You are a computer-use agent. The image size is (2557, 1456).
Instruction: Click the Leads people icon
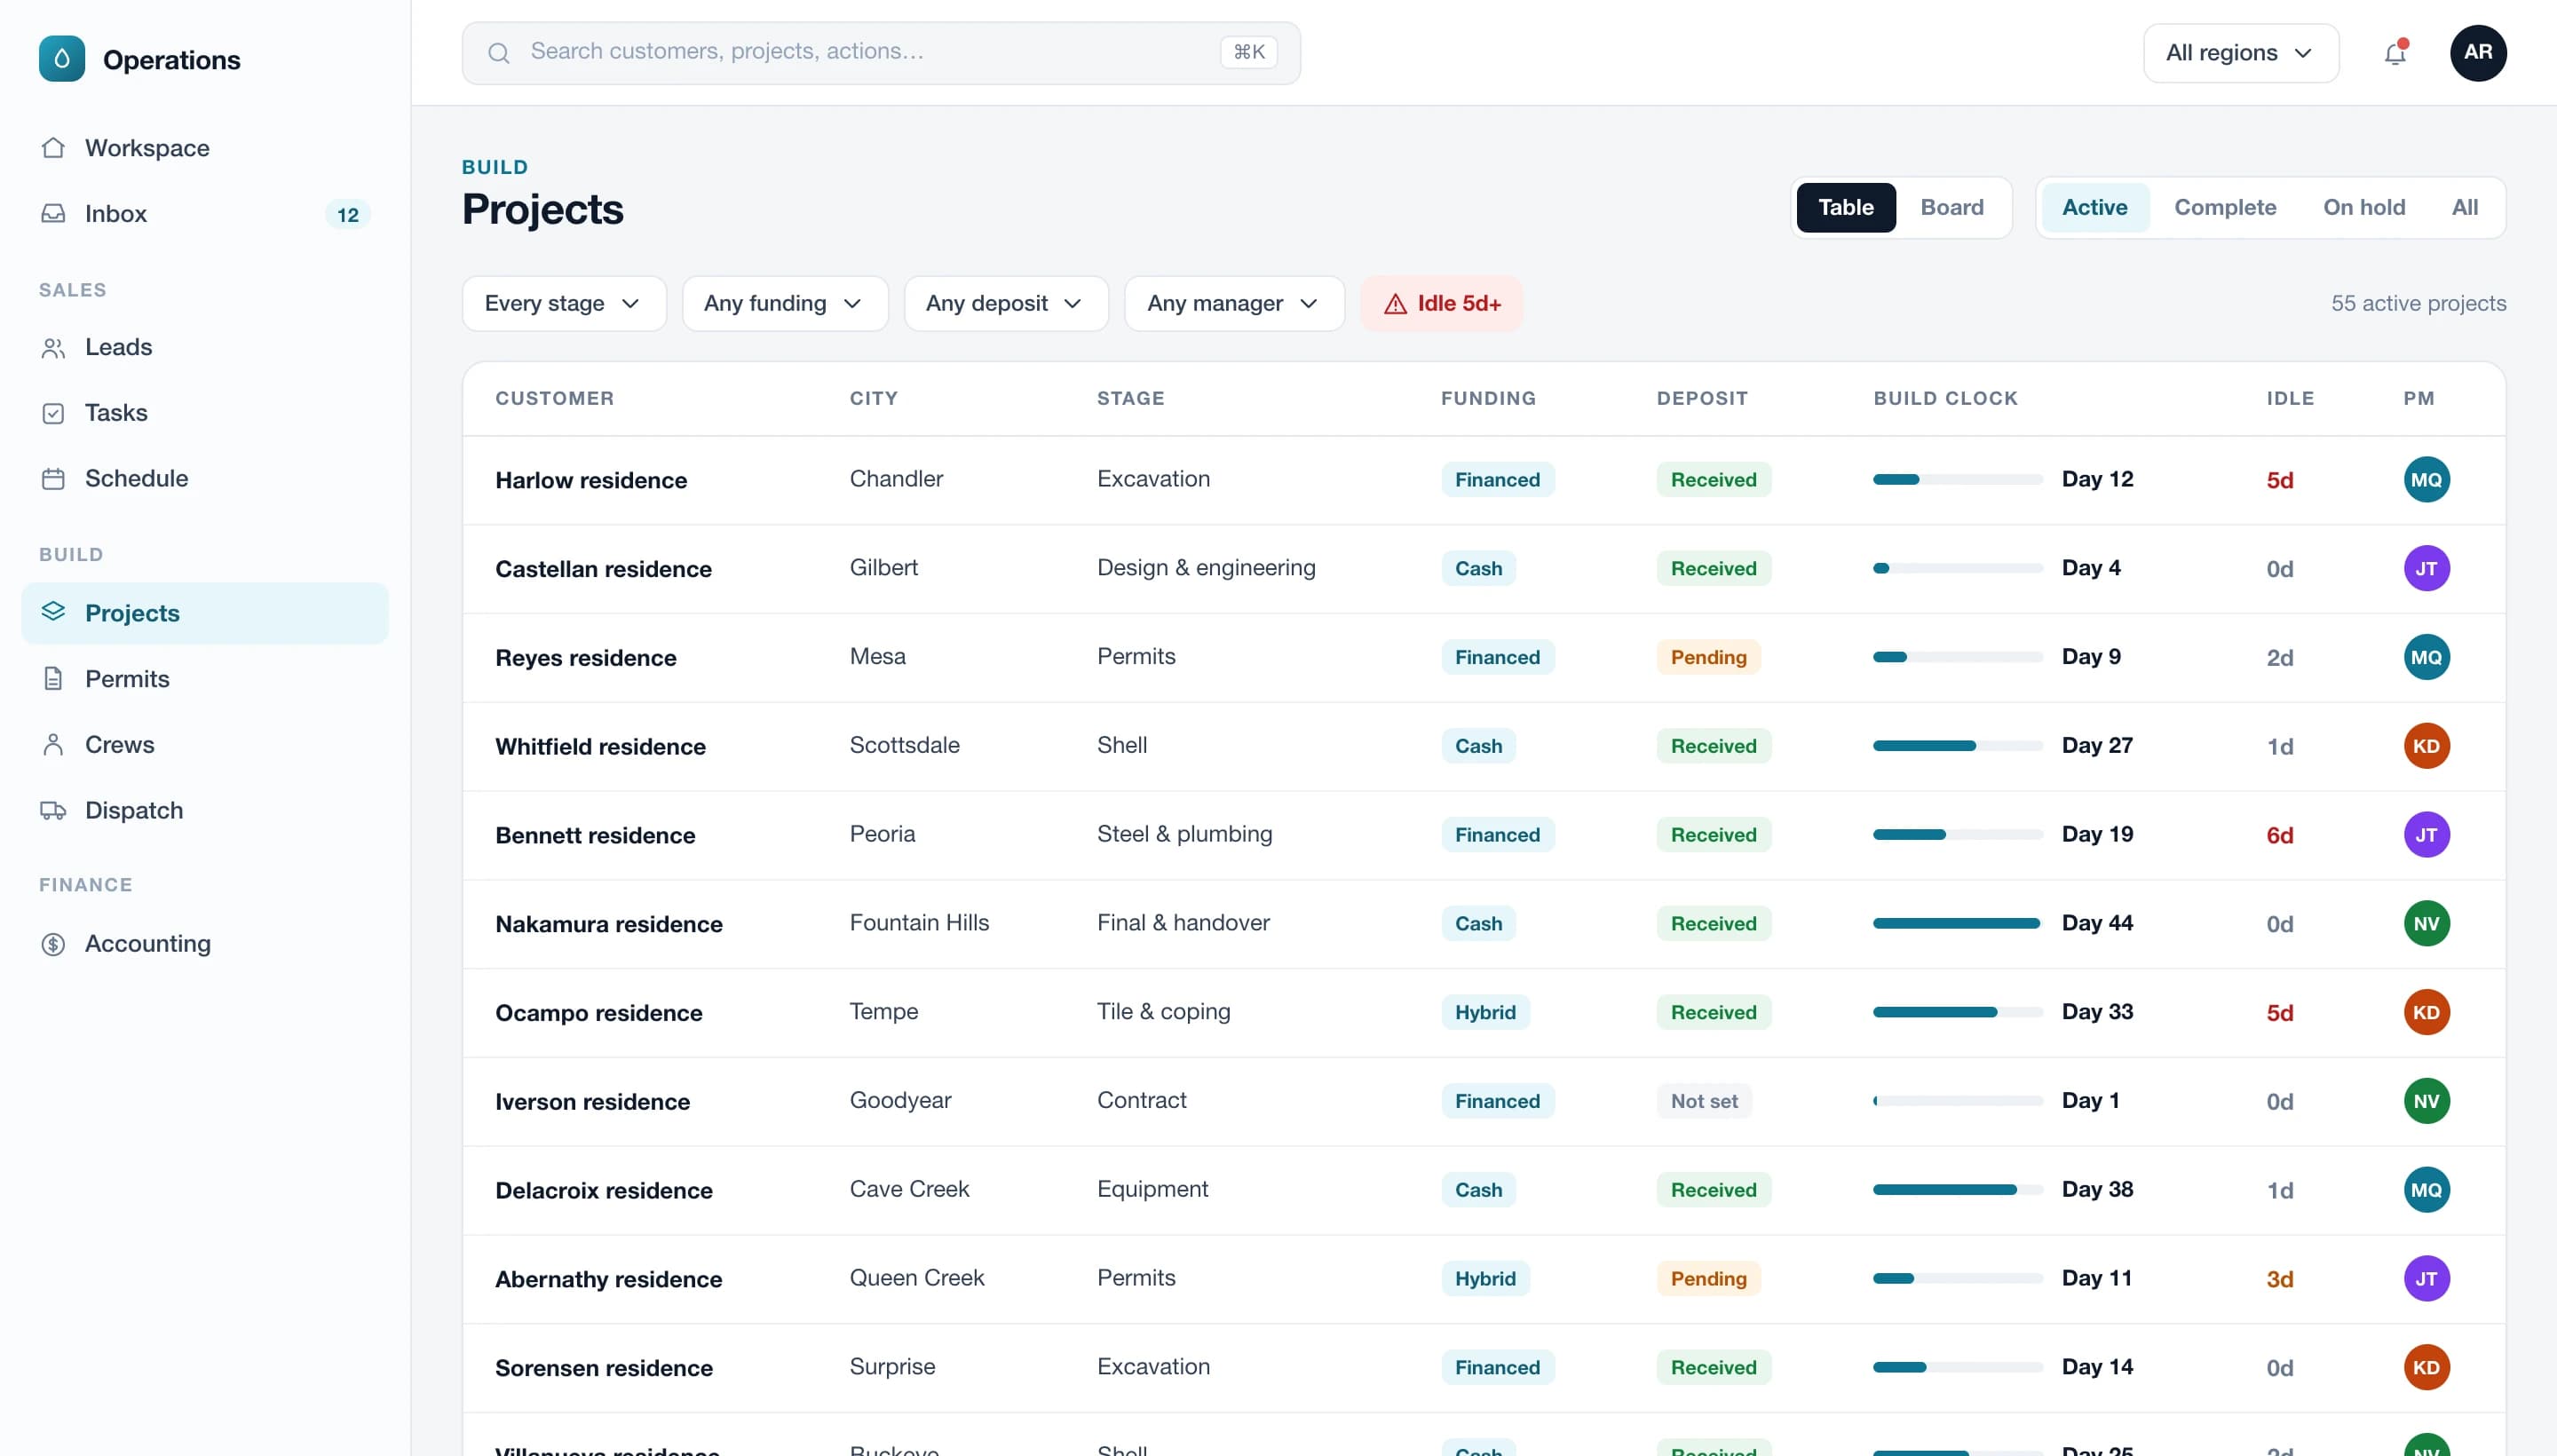tap(53, 347)
